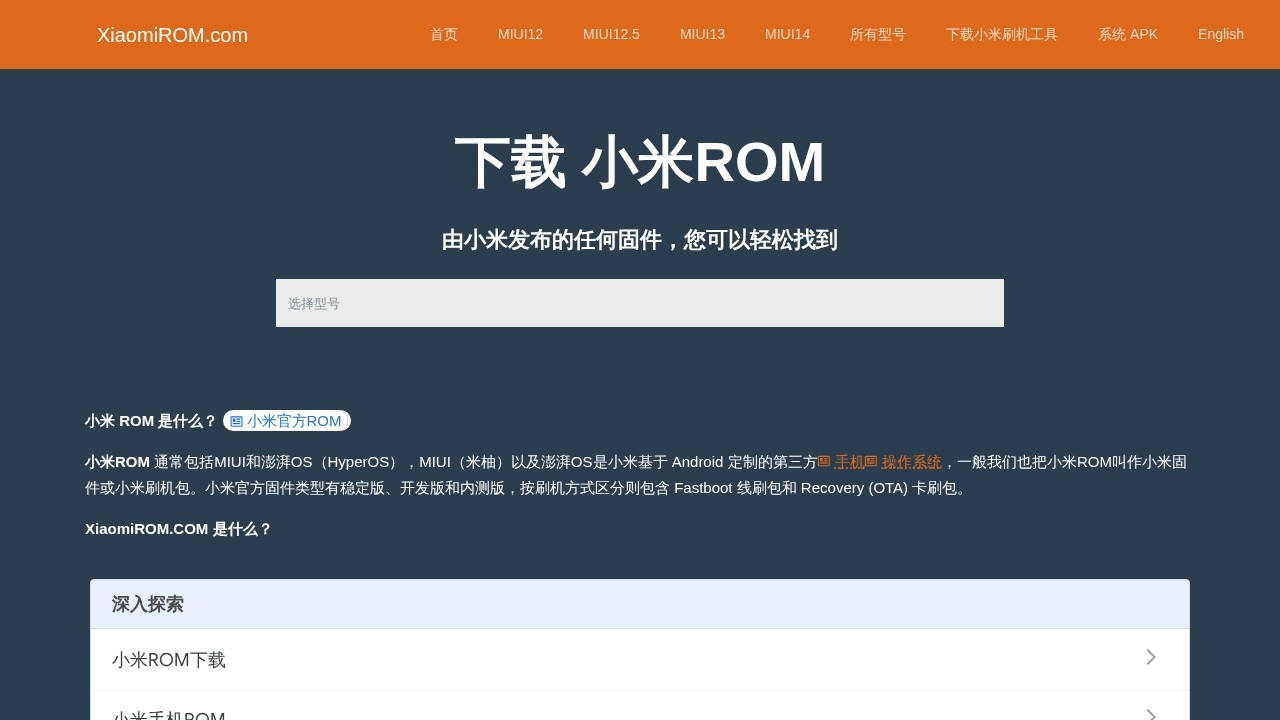Follow the 操作系统 inline link
This screenshot has width=1280, height=720.
point(911,462)
